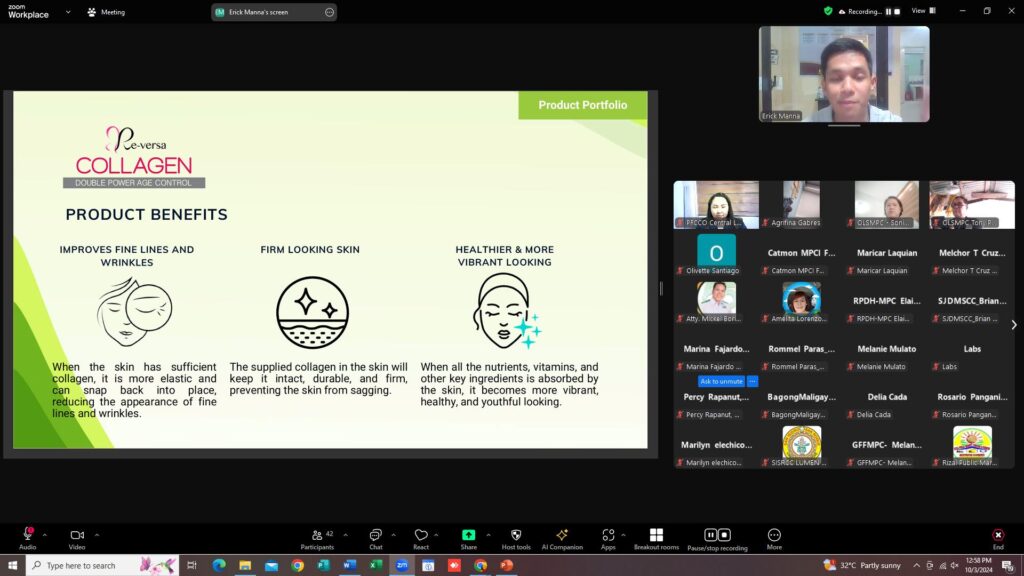Open share options ellipsis on Erick Manna's screen
1024x576 pixels.
[x=329, y=12]
